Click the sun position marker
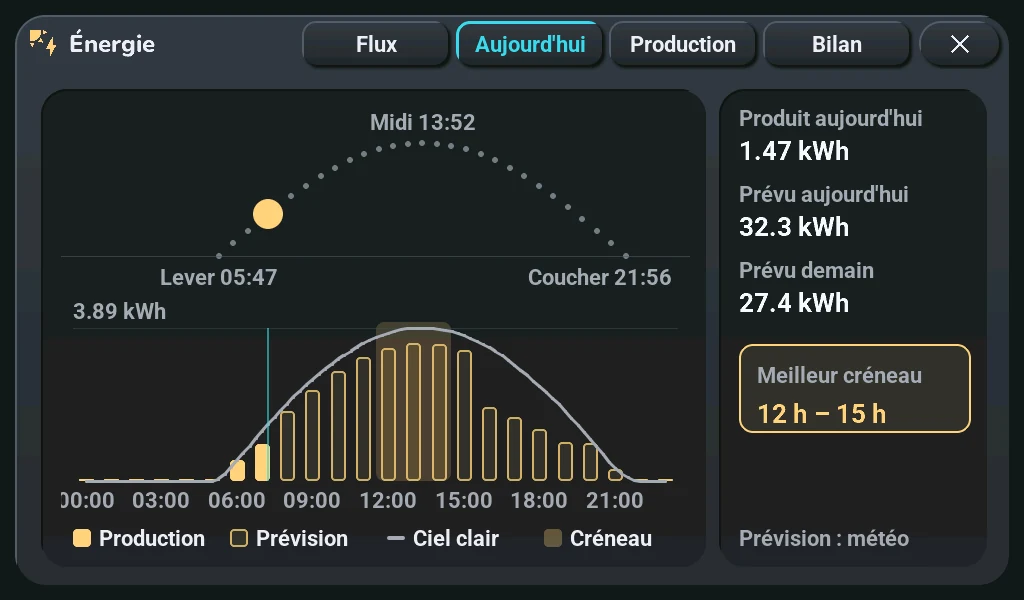The height and width of the screenshot is (600, 1024). (x=268, y=214)
